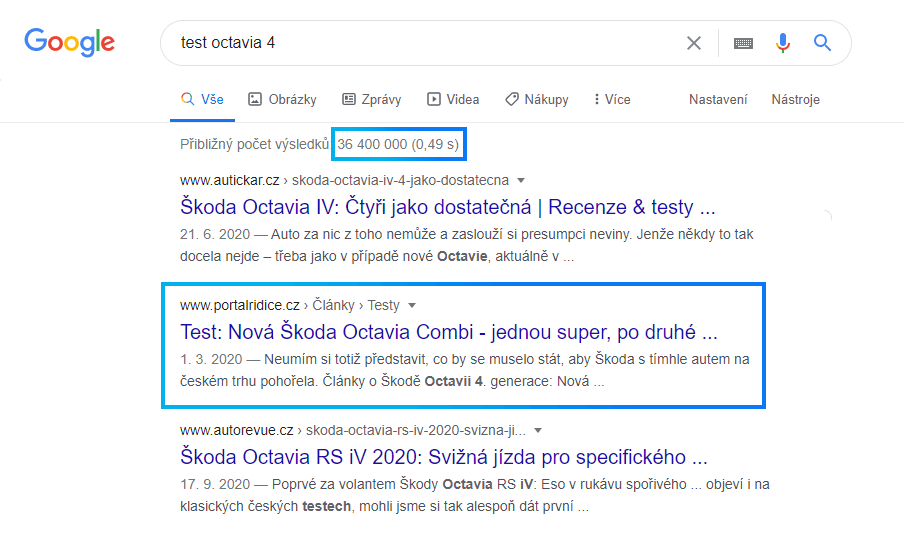Click the Obrázky tab image icon

point(255,99)
